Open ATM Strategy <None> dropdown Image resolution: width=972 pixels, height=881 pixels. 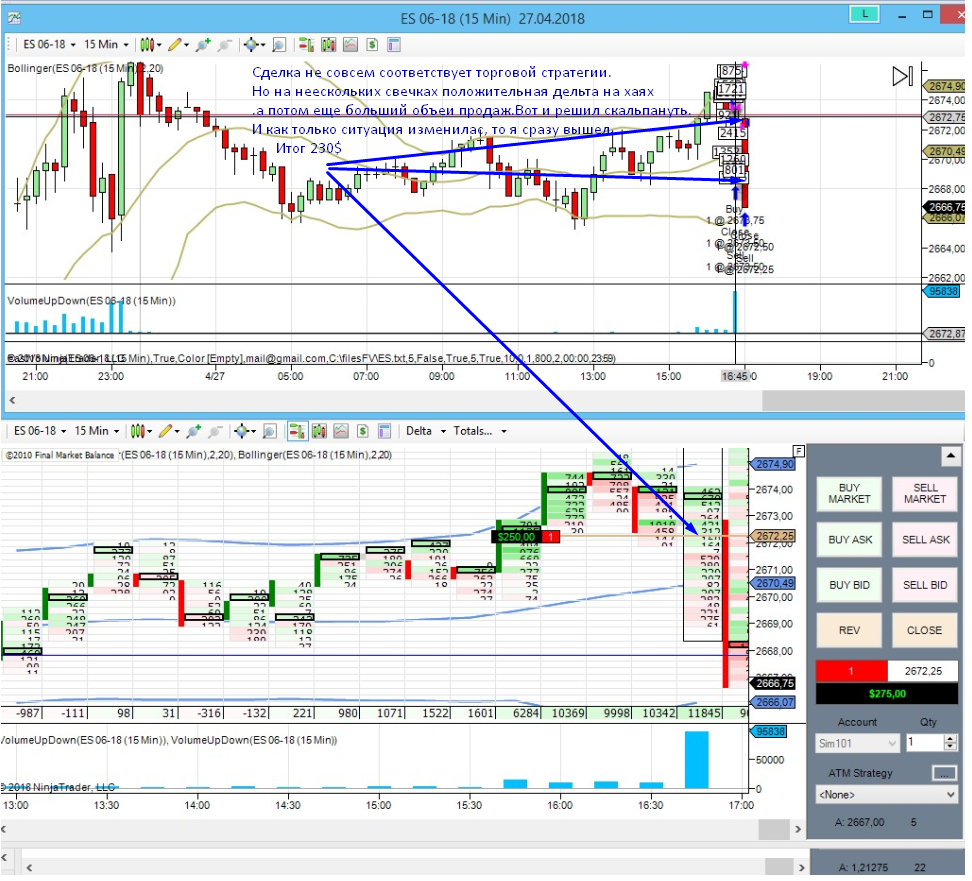tap(886, 795)
